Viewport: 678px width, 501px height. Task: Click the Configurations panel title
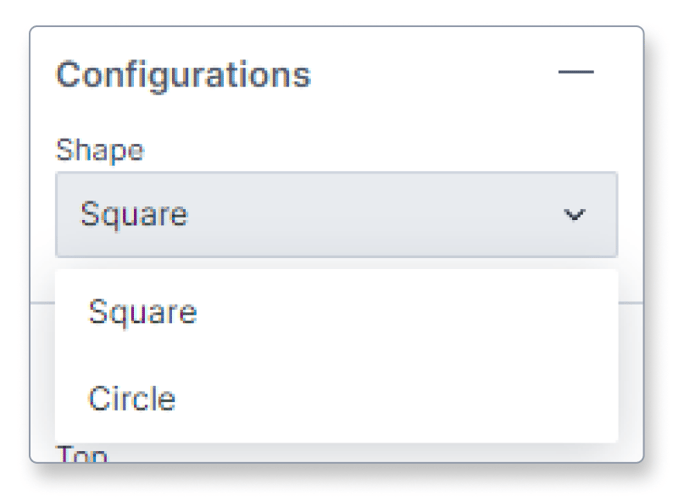click(183, 74)
